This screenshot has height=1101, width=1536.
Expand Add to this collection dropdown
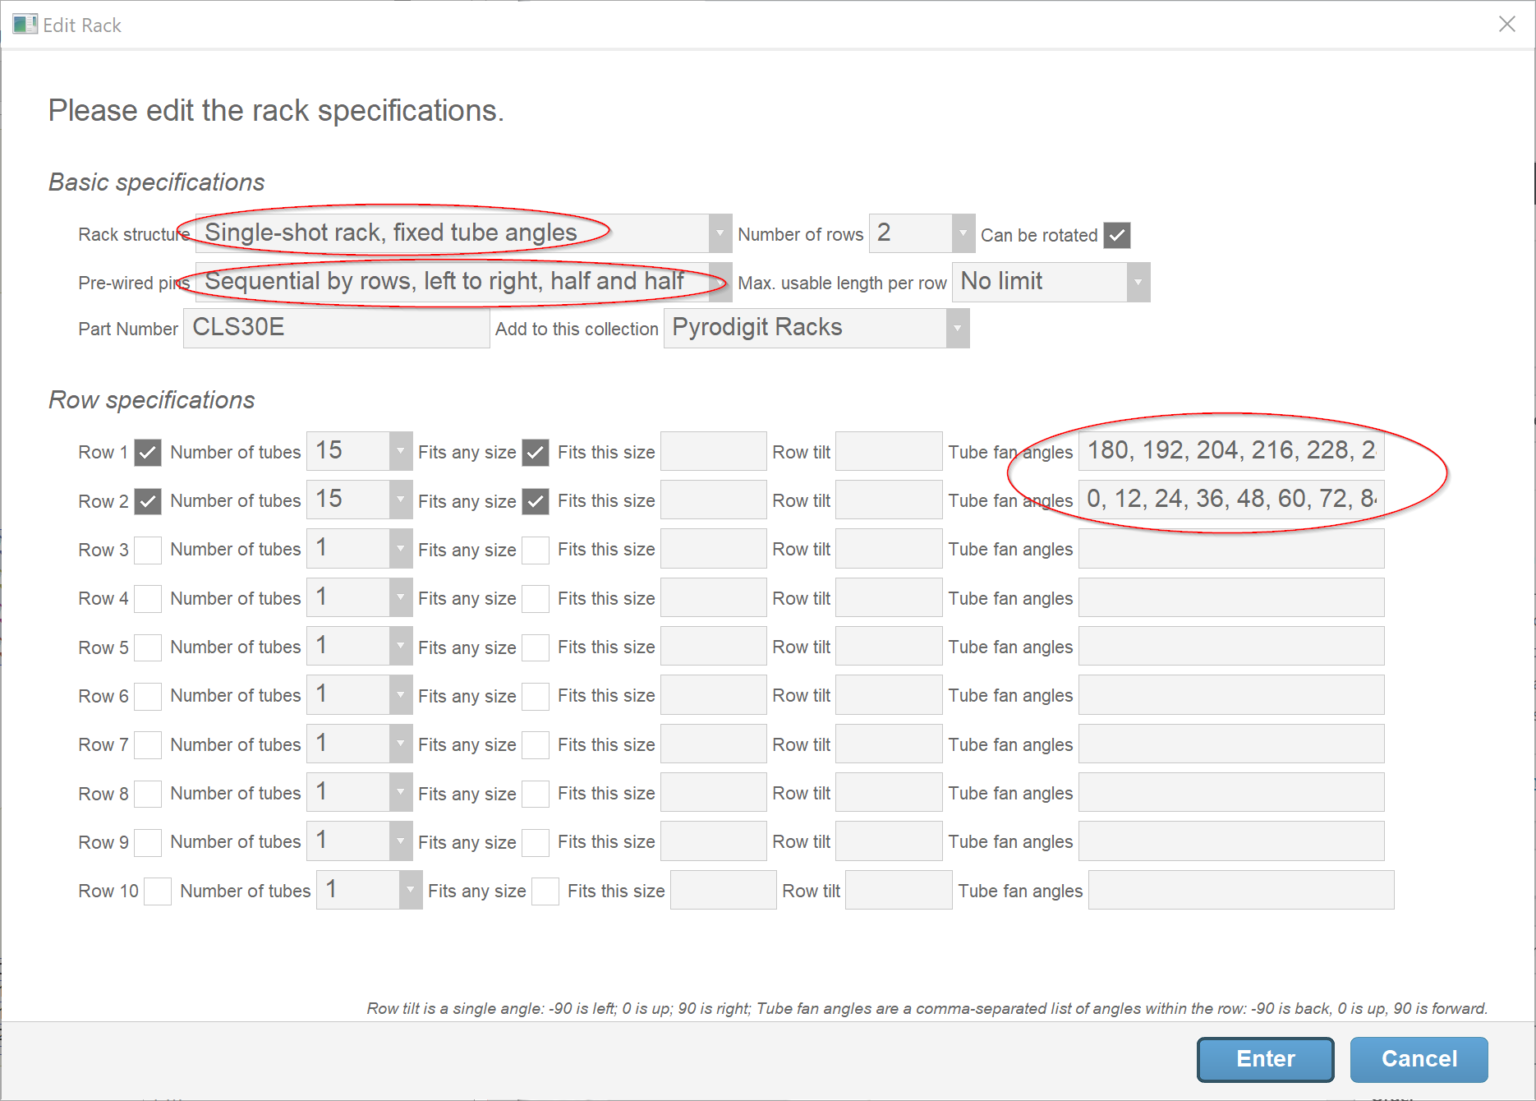[x=957, y=328]
